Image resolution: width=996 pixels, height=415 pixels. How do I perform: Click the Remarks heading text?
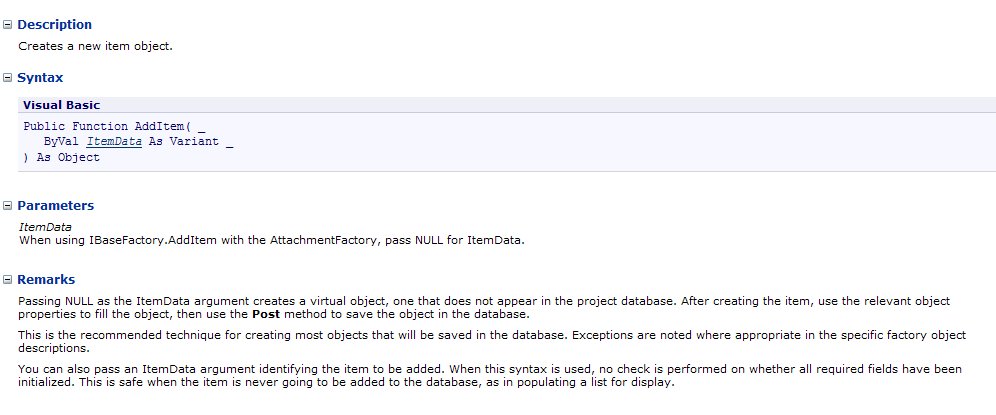[46, 280]
